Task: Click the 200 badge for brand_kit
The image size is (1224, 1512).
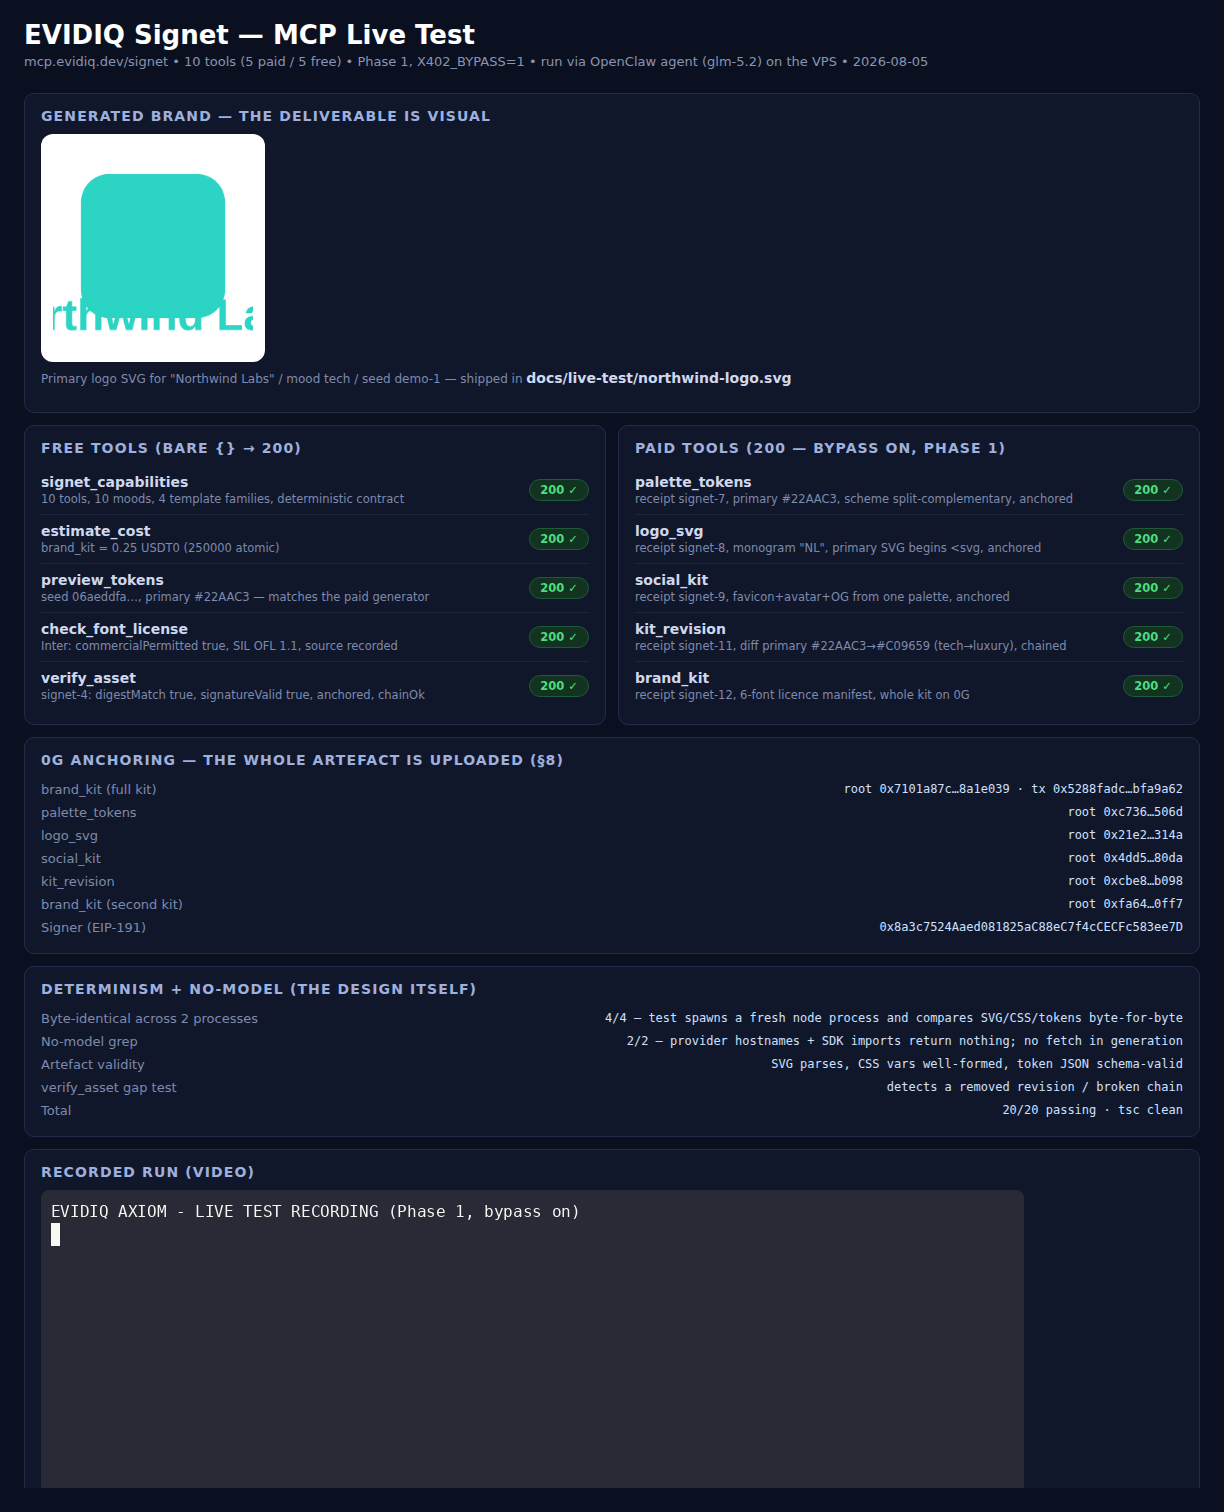Action: (1153, 686)
